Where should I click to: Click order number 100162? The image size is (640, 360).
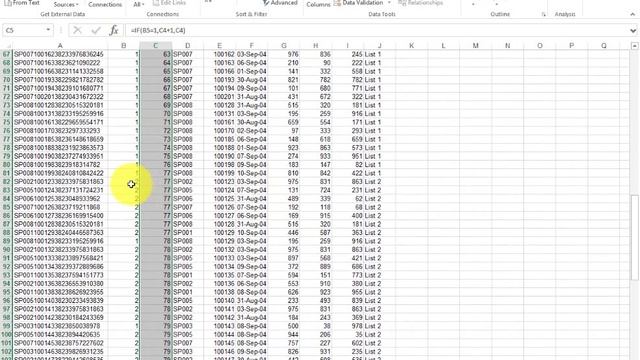219,54
